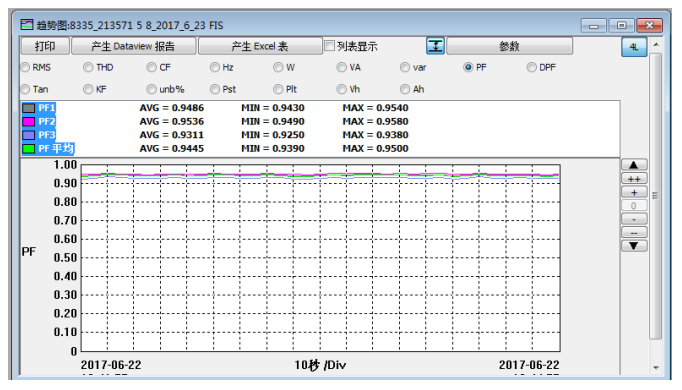Select the unb% radio button
This screenshot has height=390, width=682.
(x=151, y=89)
